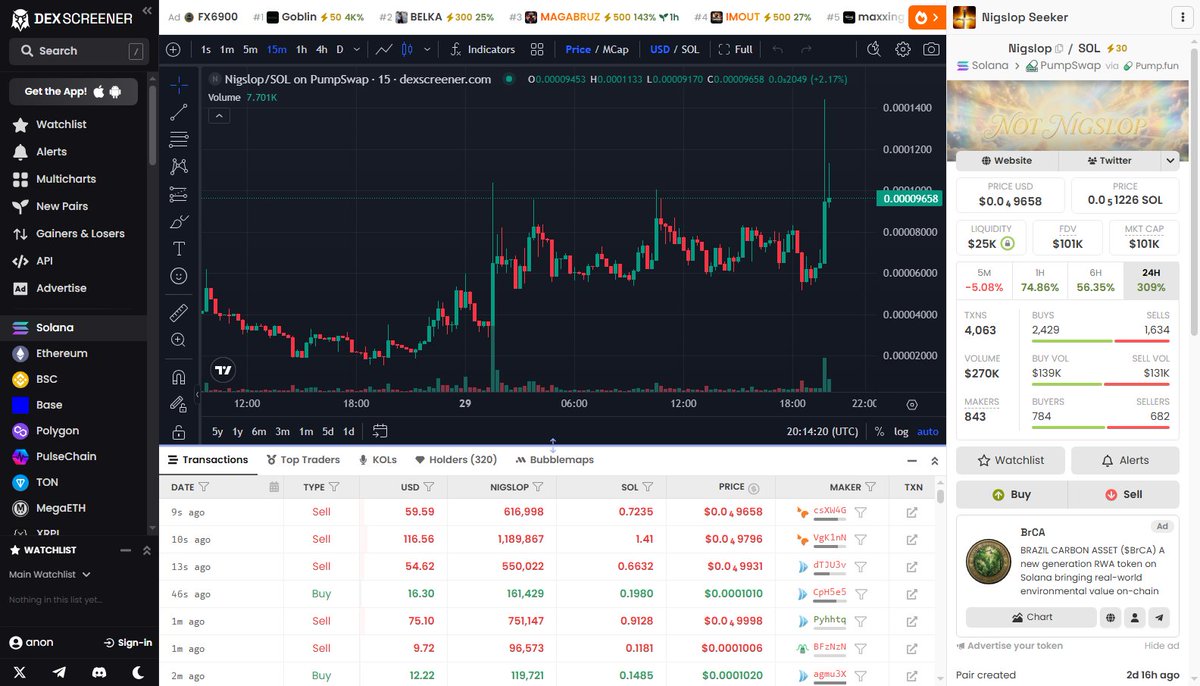Switch chart to Fullscreen mode
This screenshot has width=1200, height=686.
pyautogui.click(x=735, y=49)
